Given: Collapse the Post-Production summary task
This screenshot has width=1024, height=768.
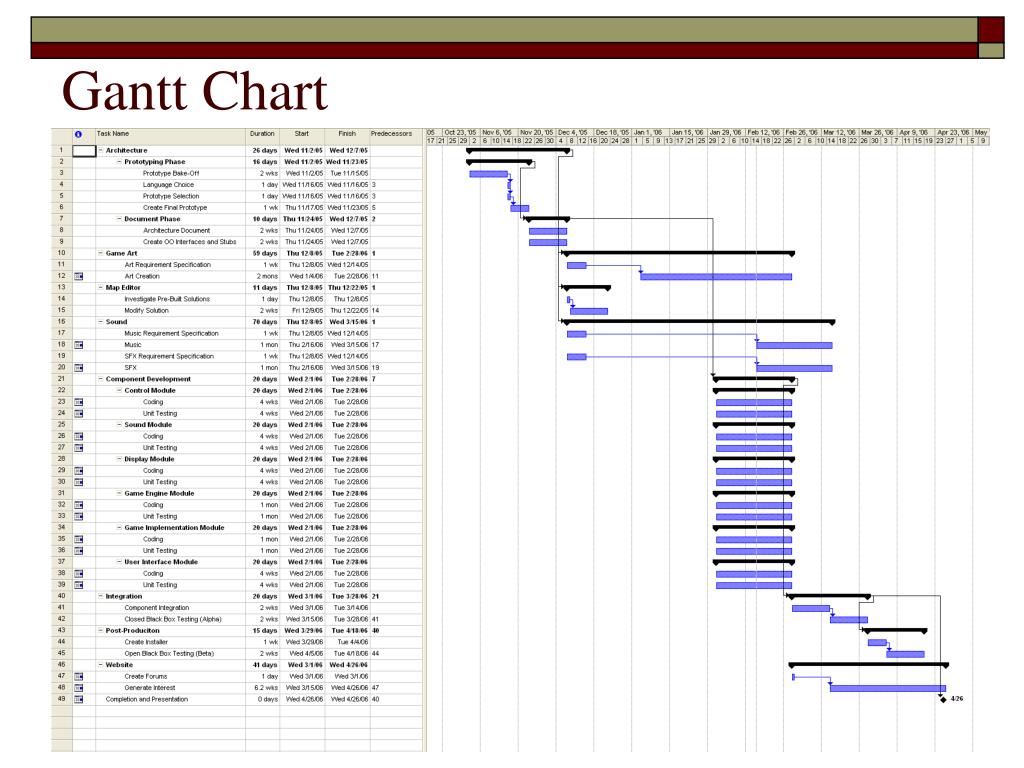Looking at the screenshot, I should [x=101, y=631].
